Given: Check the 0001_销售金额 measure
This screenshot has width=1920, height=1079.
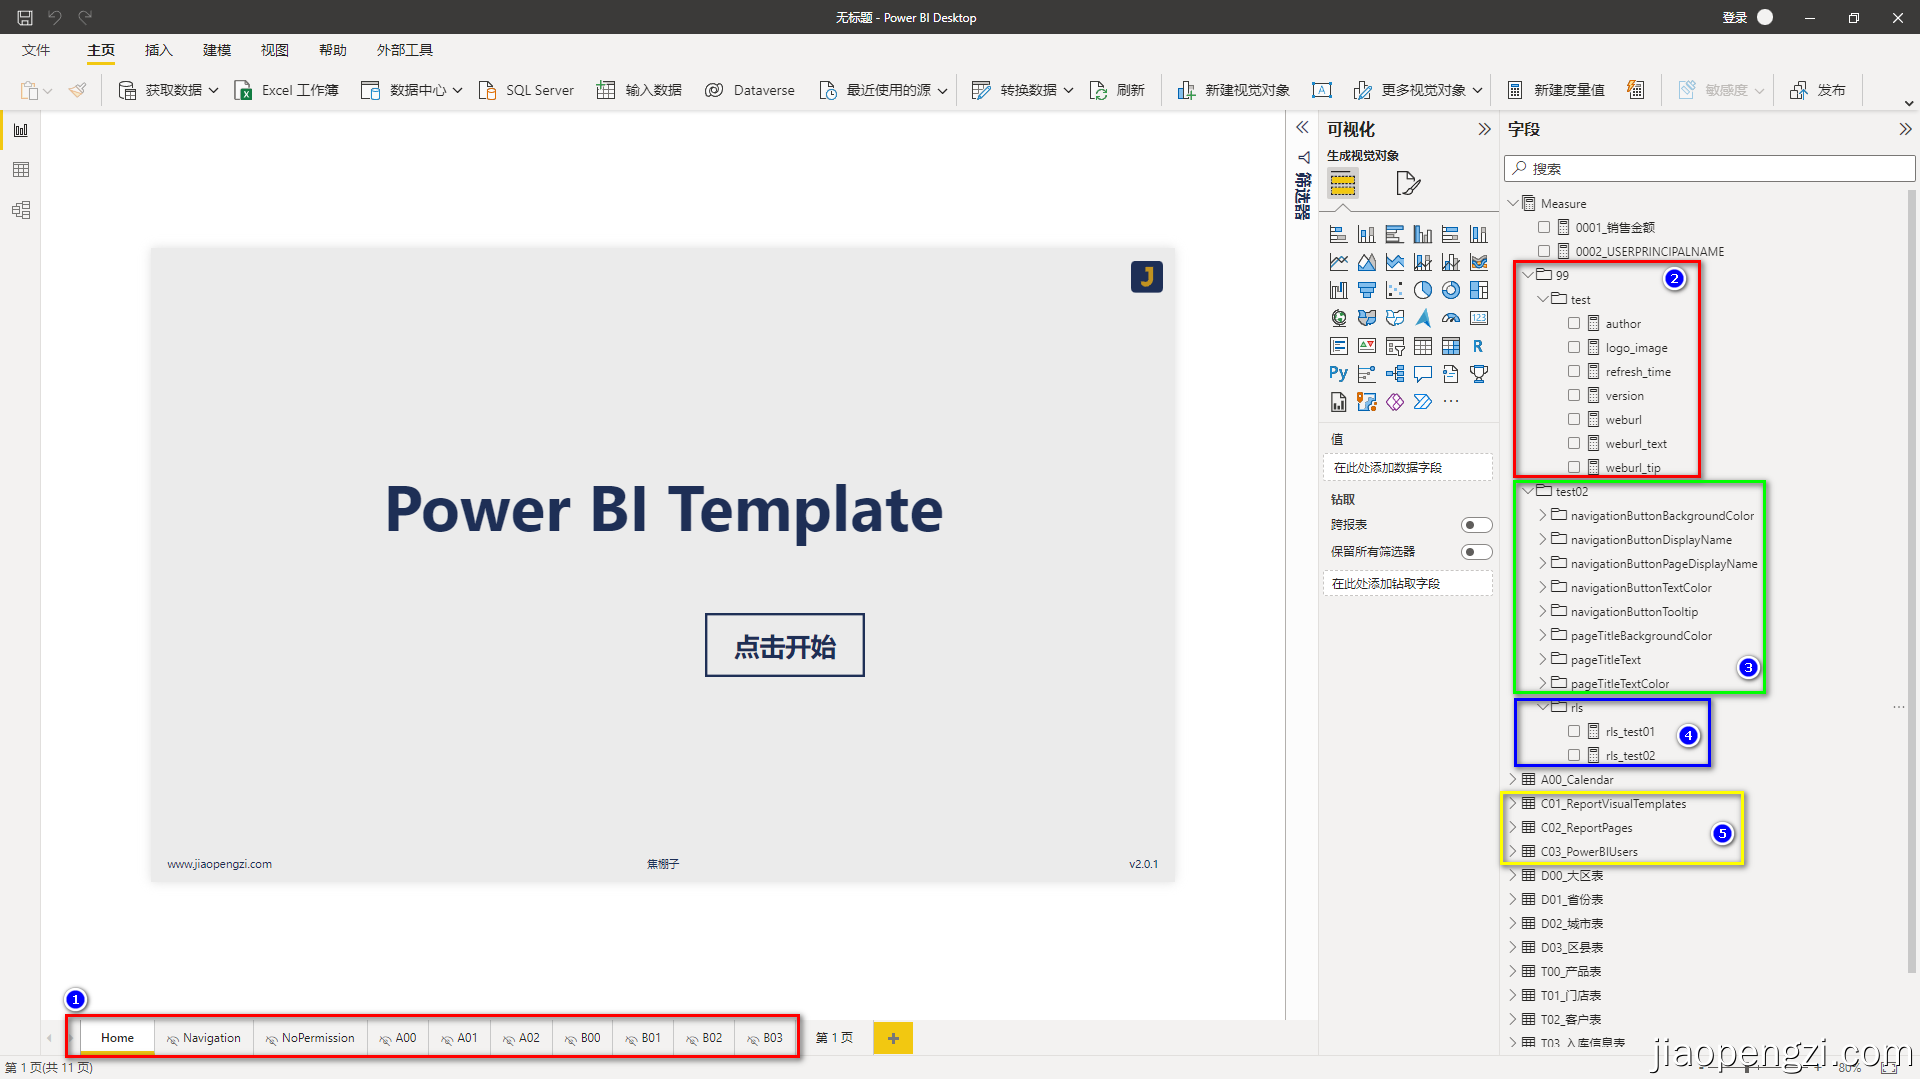Looking at the screenshot, I should pyautogui.click(x=1544, y=228).
